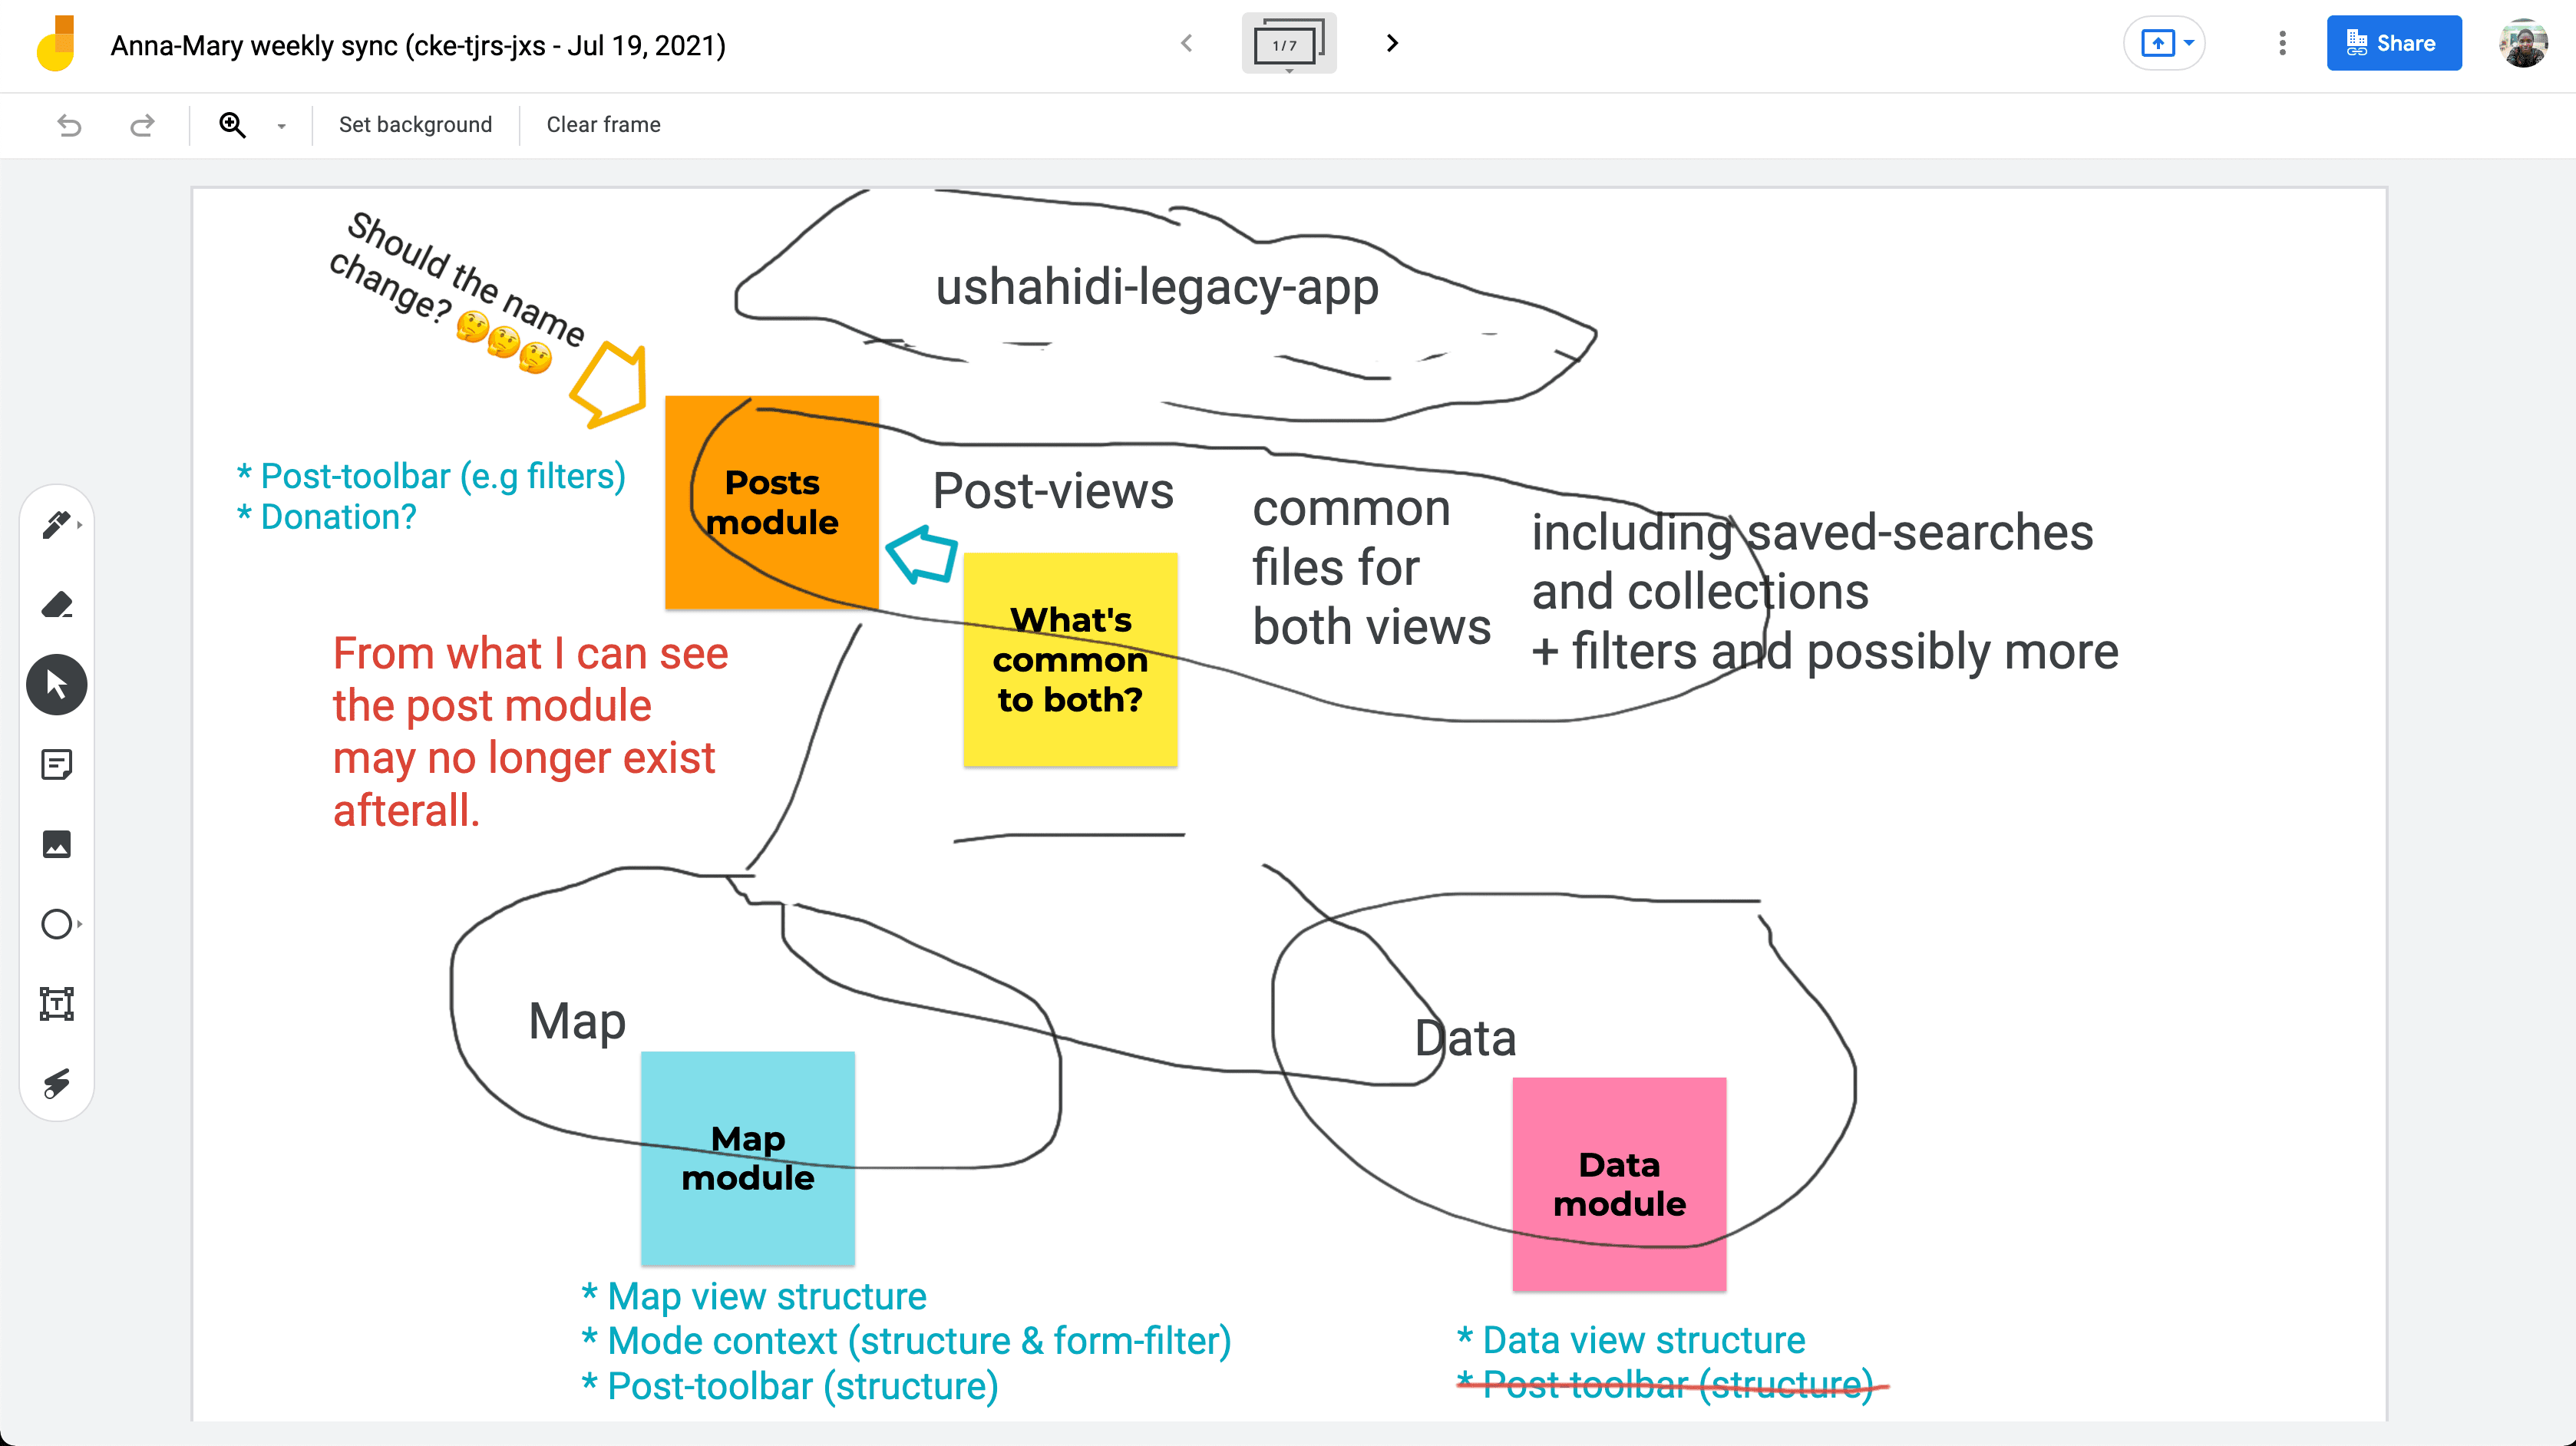
Task: Open the three-dot more menu
Action: (x=2281, y=43)
